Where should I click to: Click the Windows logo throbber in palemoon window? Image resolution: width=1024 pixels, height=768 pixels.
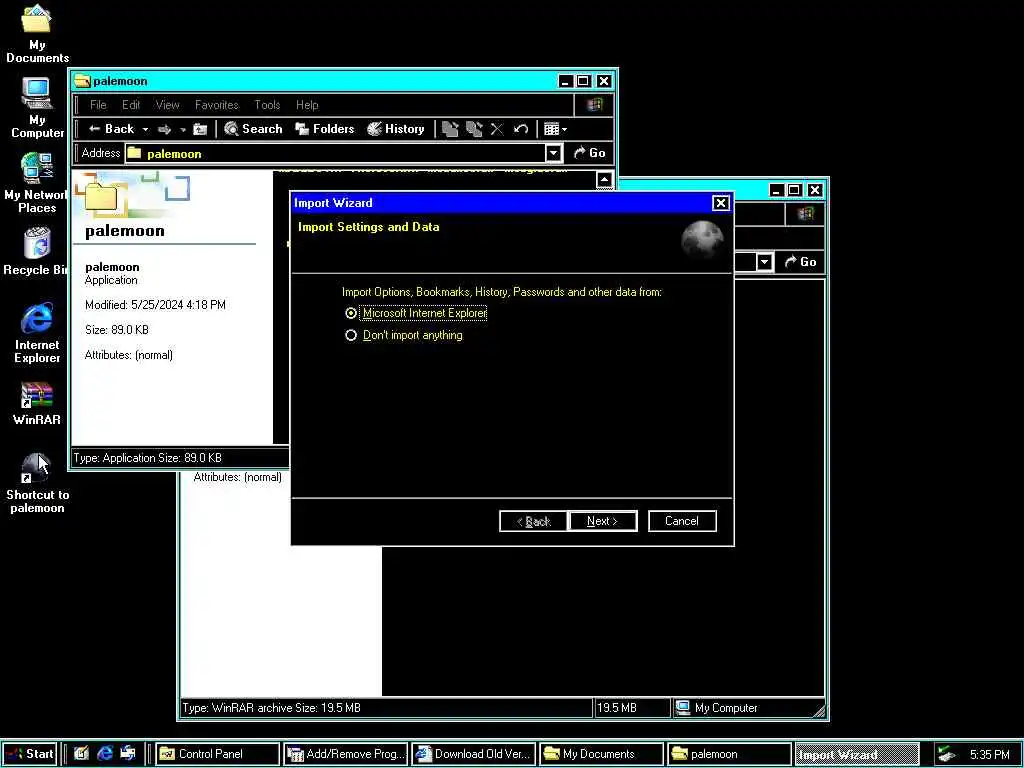(x=594, y=104)
